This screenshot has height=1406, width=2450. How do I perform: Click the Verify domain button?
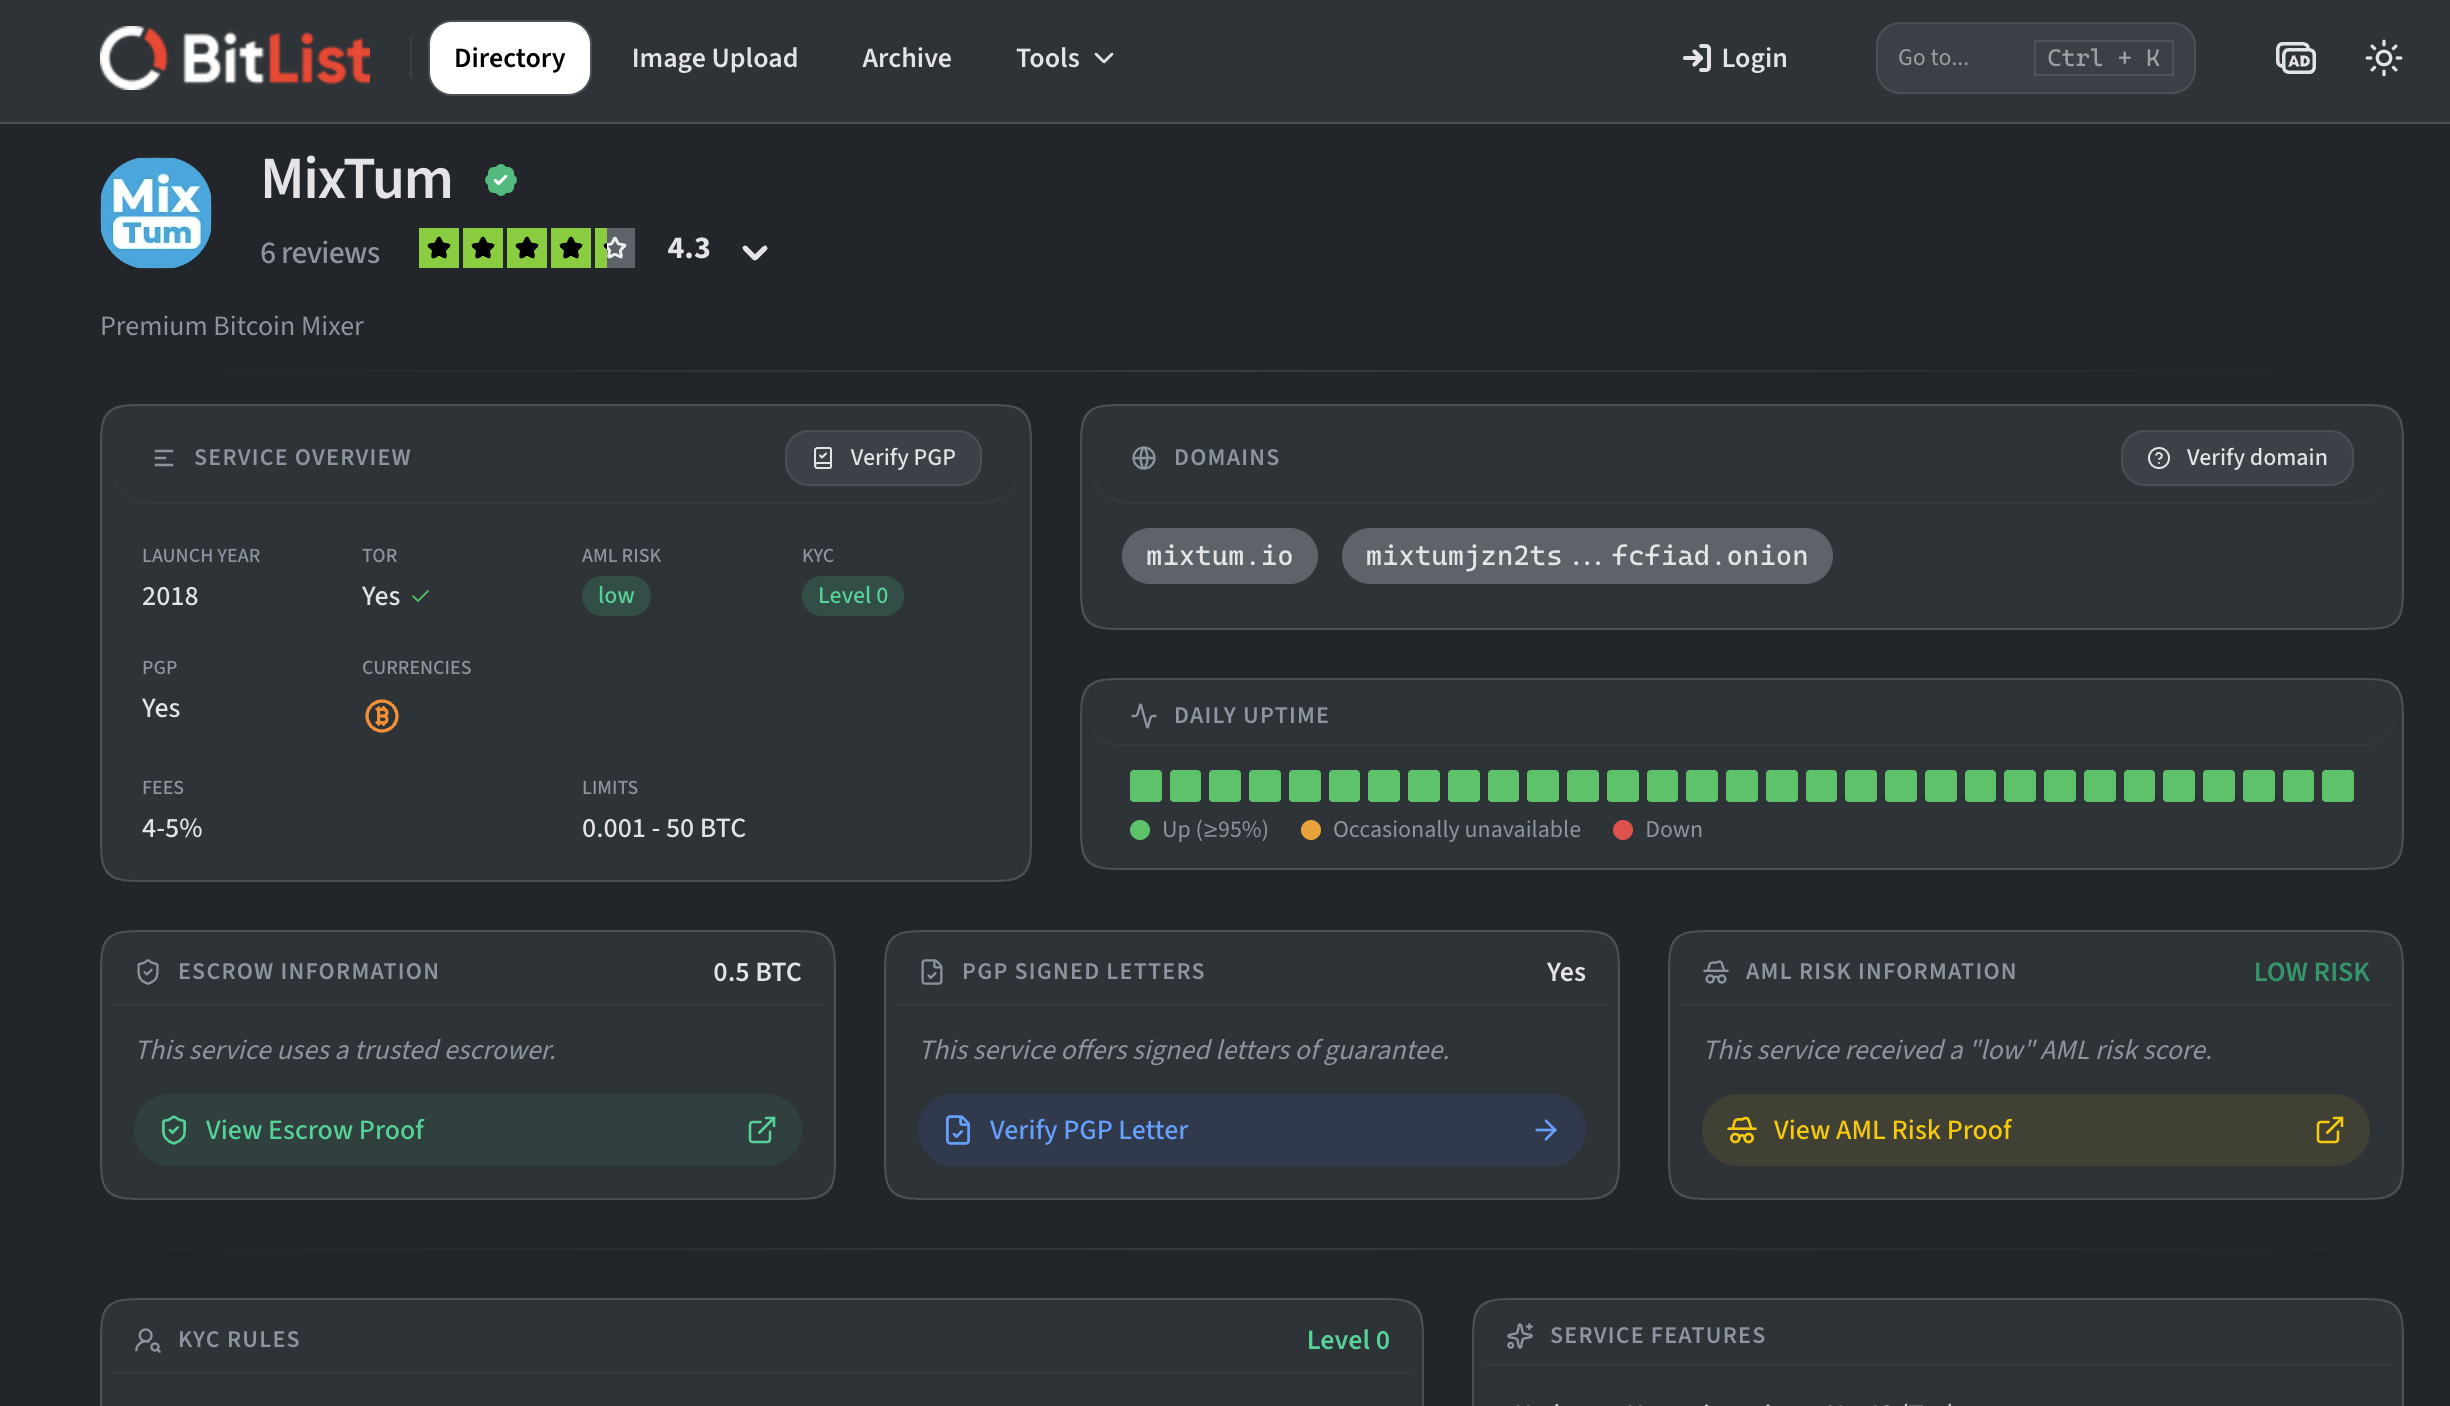point(2237,458)
